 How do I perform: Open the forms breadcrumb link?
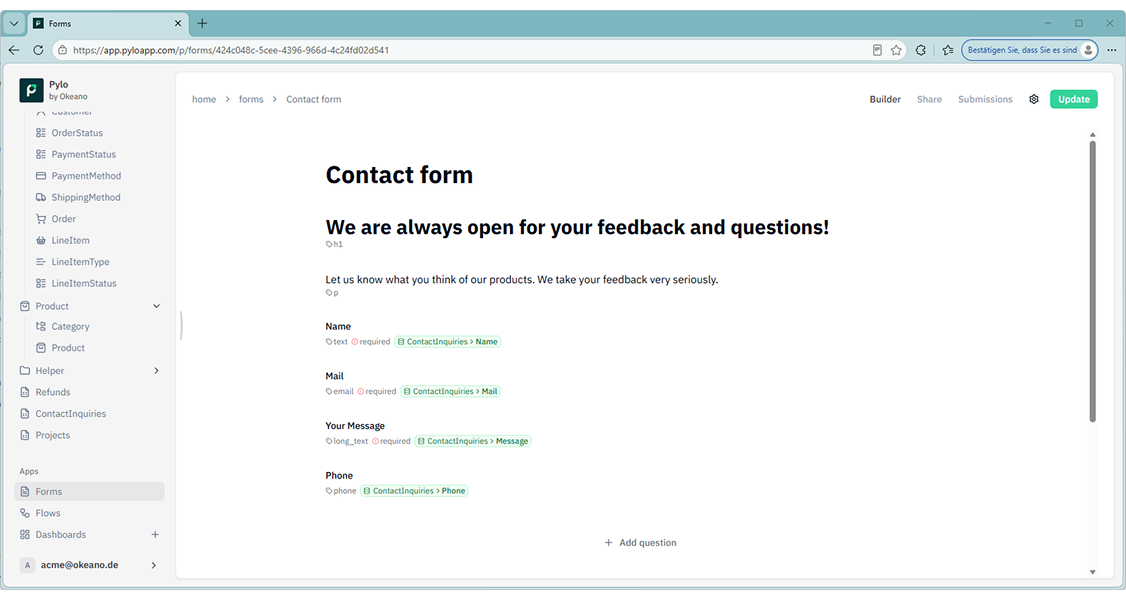[251, 99]
